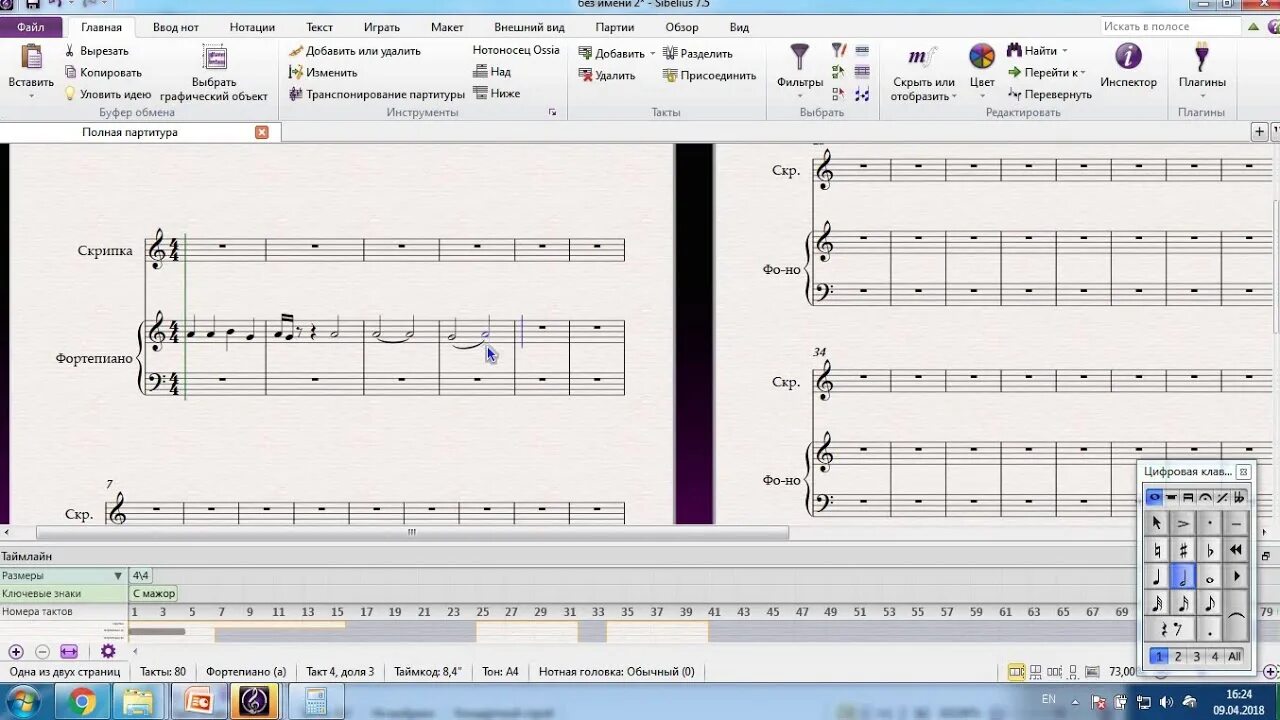Select half note on keypad

pyautogui.click(x=1183, y=577)
